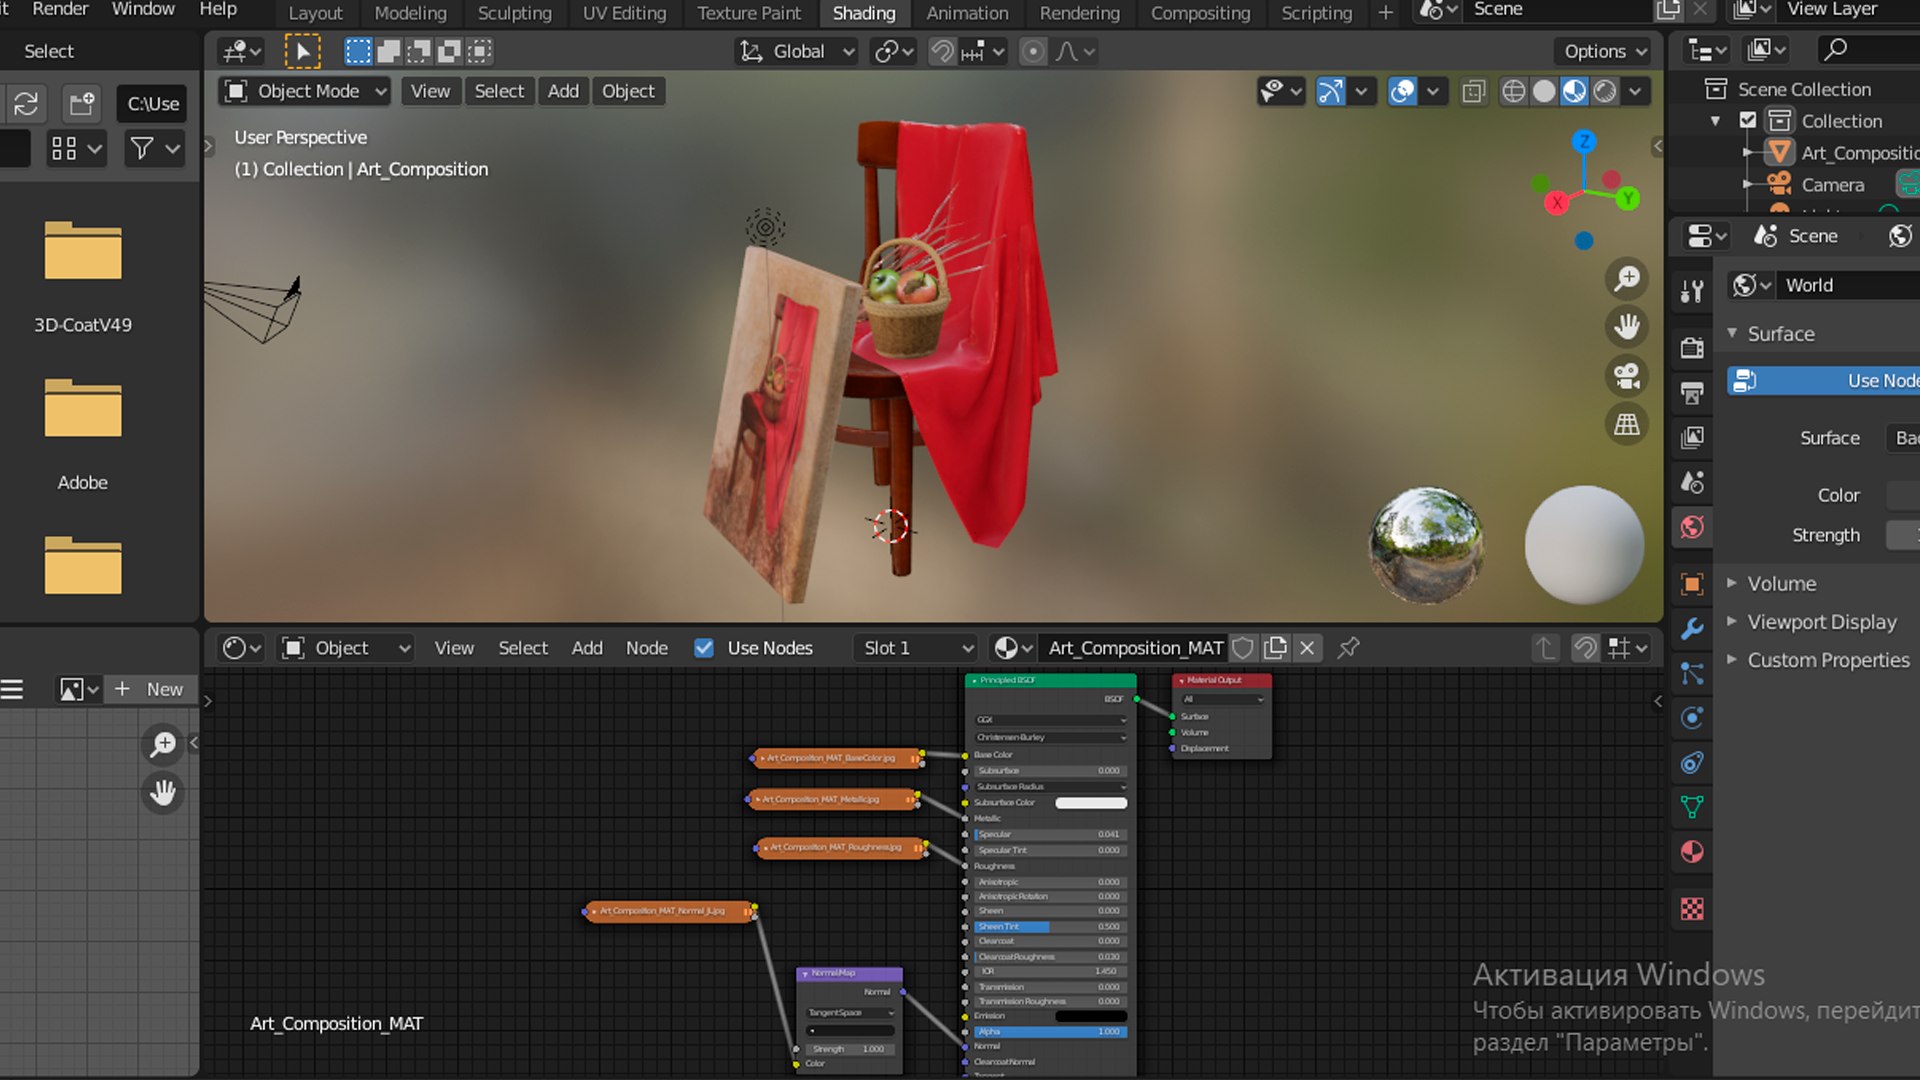This screenshot has height=1080, width=1920.
Task: Click the Use Nodes button in World
Action: 1824,380
